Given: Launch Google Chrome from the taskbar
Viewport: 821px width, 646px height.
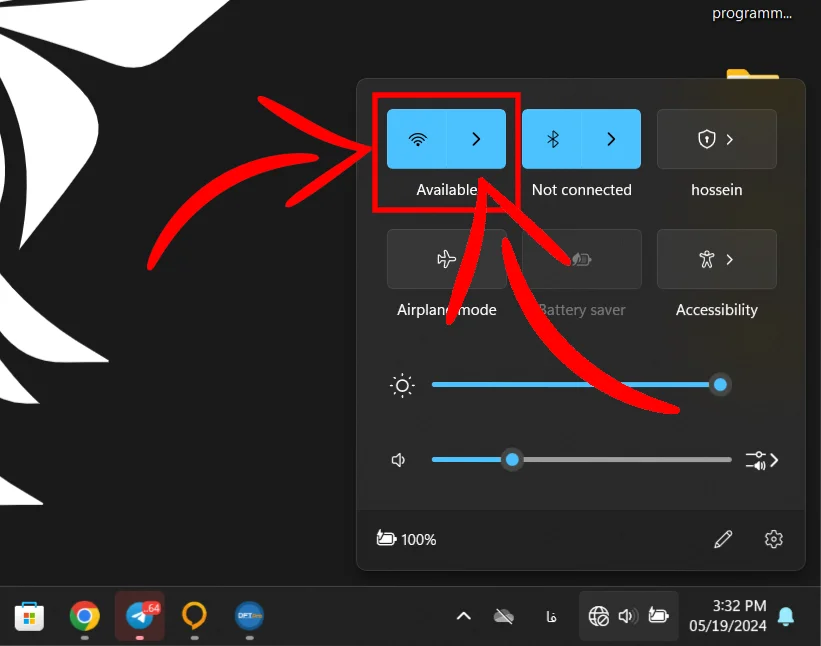Looking at the screenshot, I should click(84, 616).
